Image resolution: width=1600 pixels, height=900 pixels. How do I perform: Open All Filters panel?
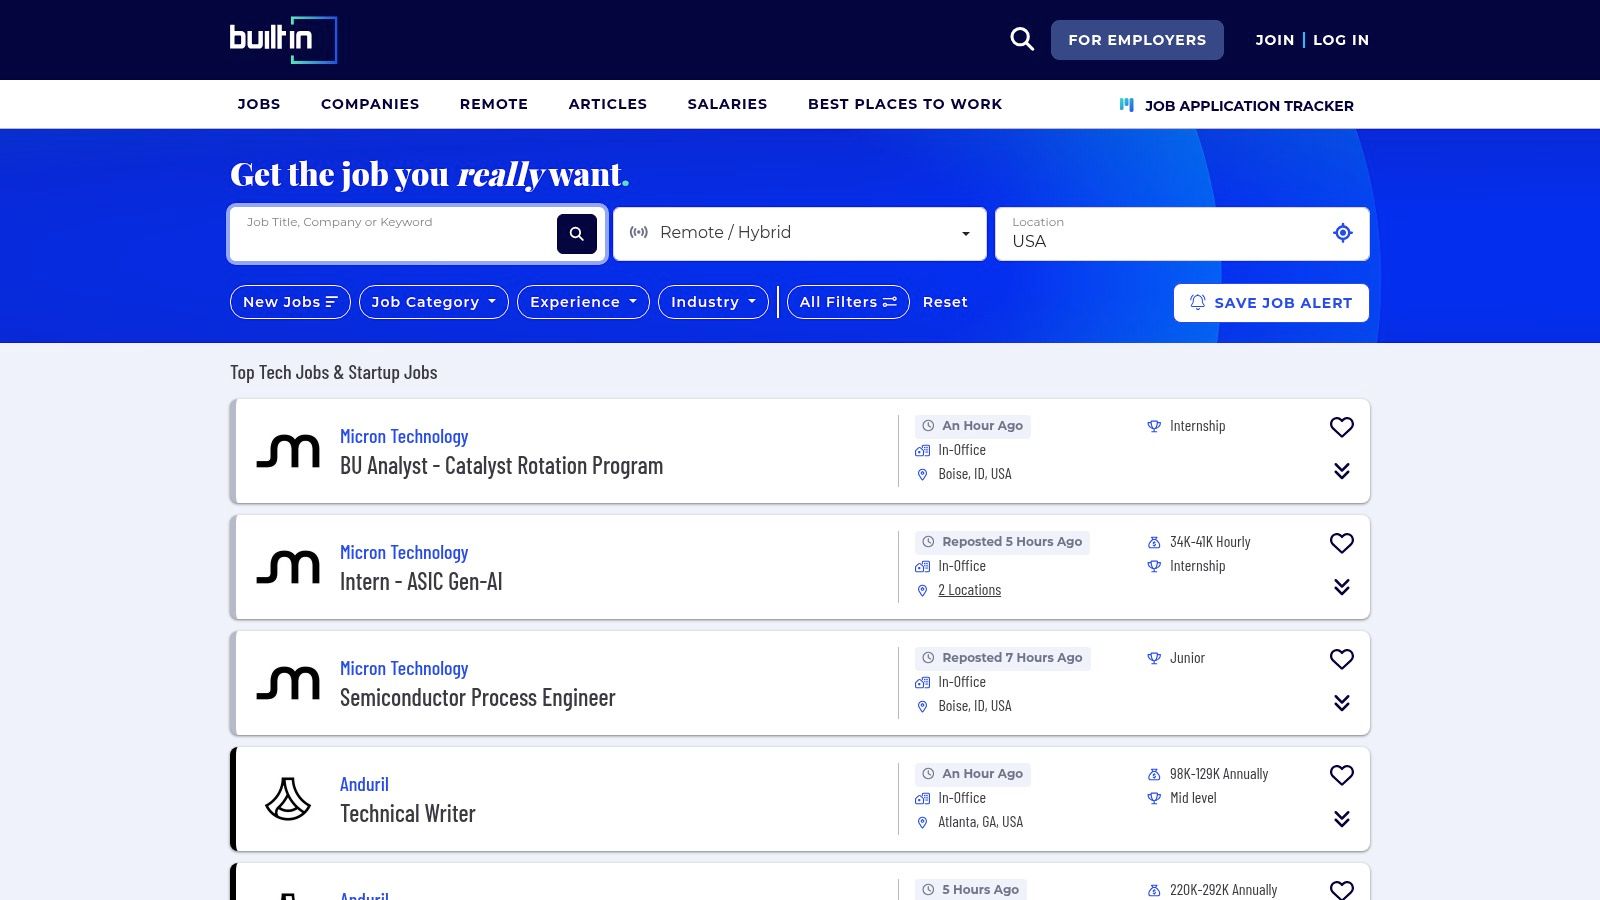point(848,302)
